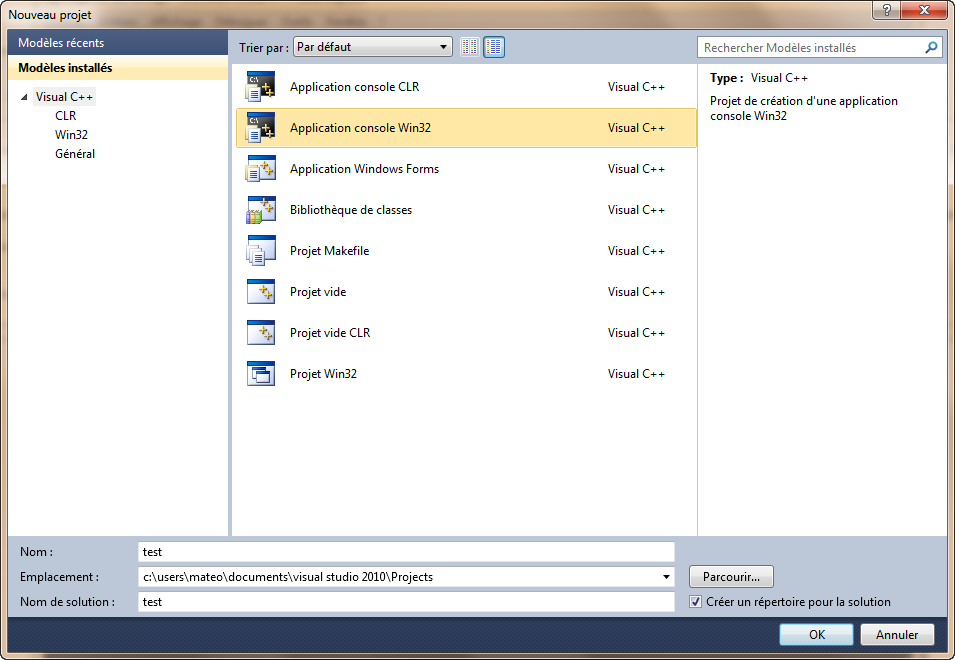This screenshot has width=955, height=660.
Task: Select the Modèles installés section
Action: (65, 68)
